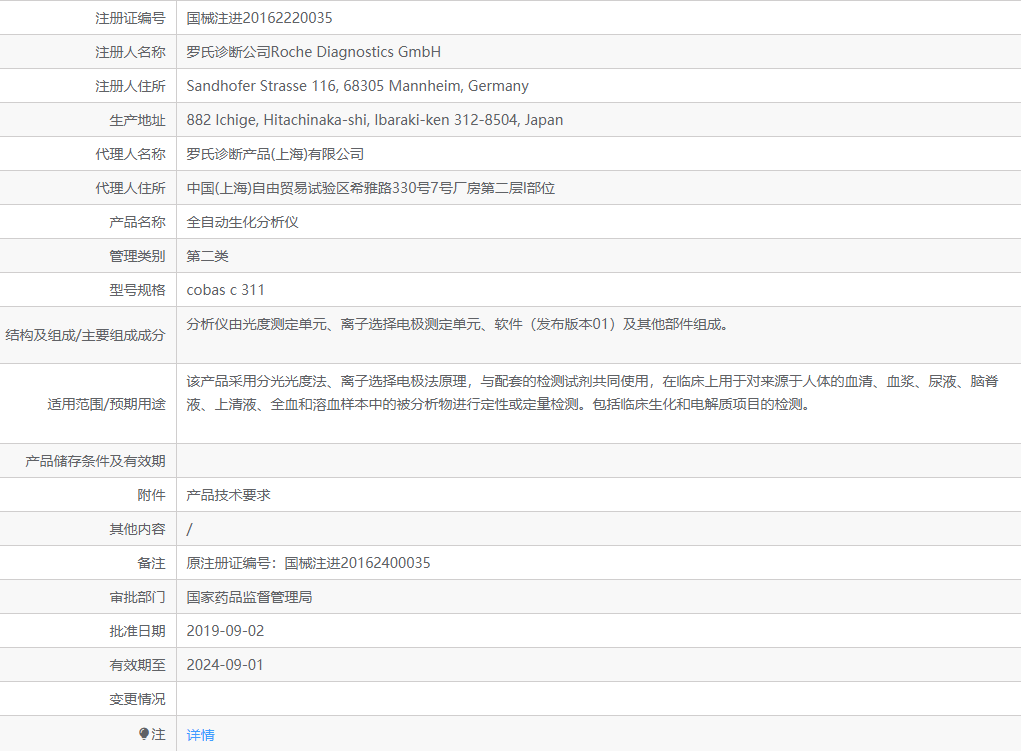Click the cobas c 311 model value
The height and width of the screenshot is (751, 1021).
point(225,290)
